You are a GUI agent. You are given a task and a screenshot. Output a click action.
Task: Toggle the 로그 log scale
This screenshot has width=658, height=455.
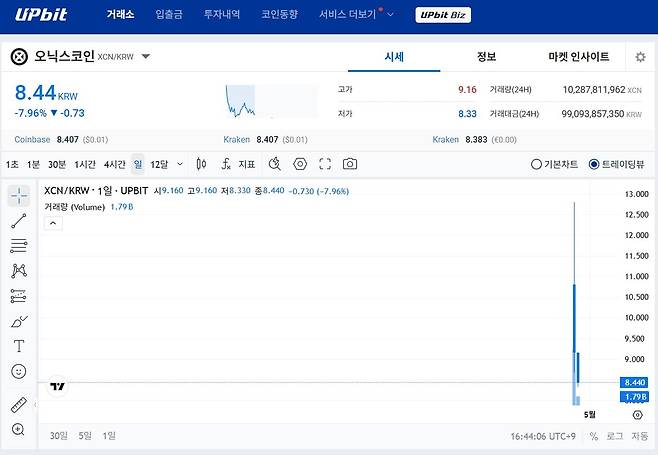coord(615,437)
